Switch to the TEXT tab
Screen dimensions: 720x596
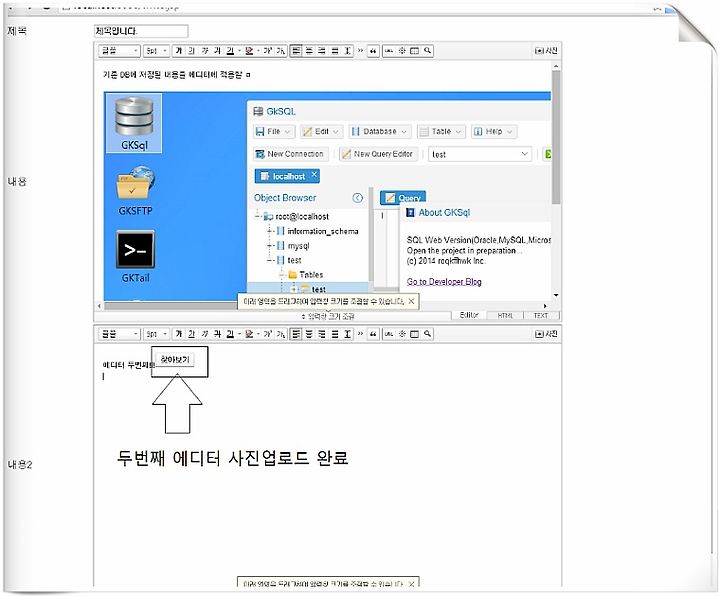click(x=540, y=315)
